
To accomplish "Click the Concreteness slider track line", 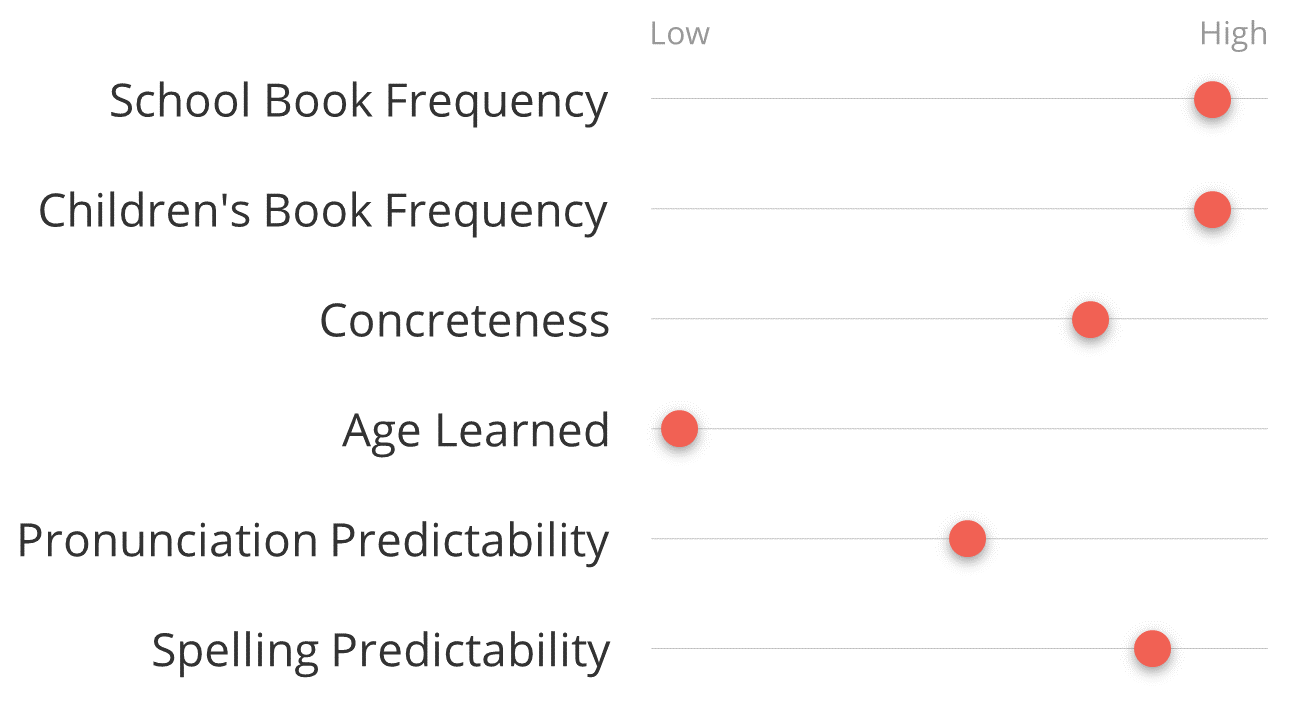I will tap(959, 318).
